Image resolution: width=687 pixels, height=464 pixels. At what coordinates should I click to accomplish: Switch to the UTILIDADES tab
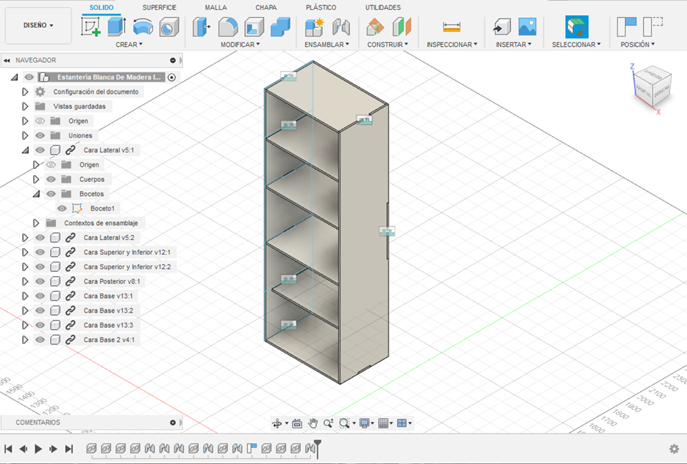tap(383, 7)
